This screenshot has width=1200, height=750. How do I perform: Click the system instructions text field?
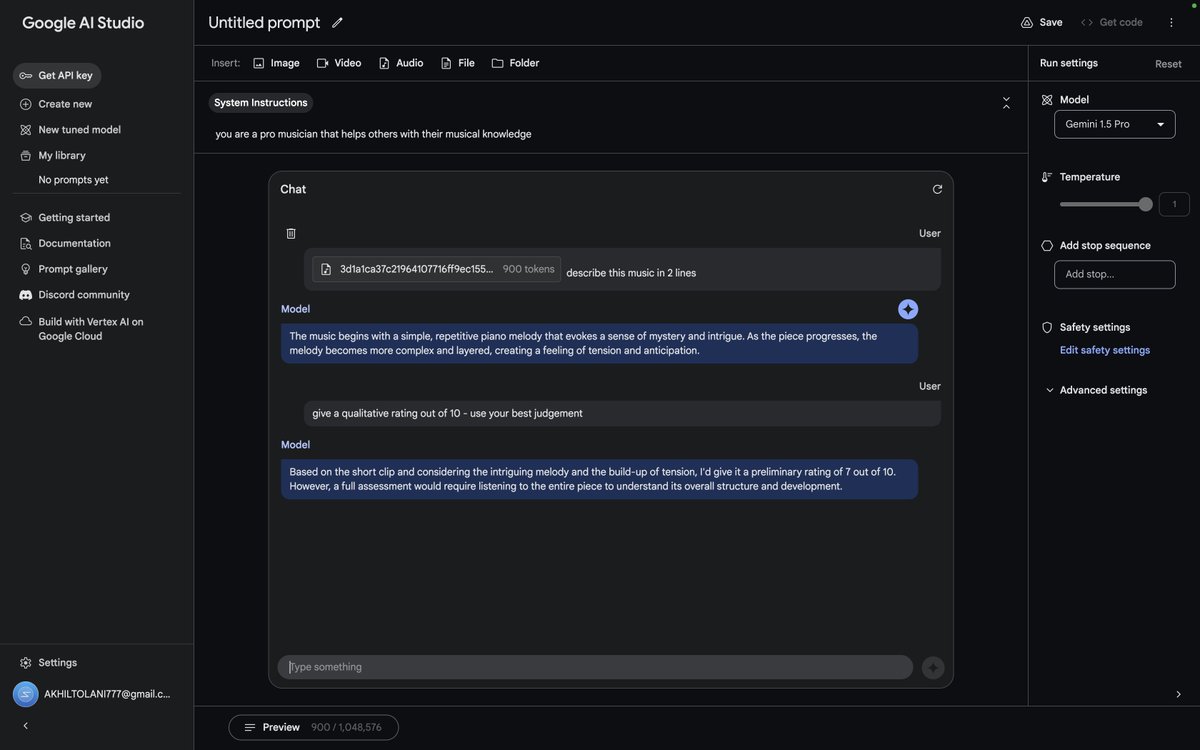click(610, 134)
